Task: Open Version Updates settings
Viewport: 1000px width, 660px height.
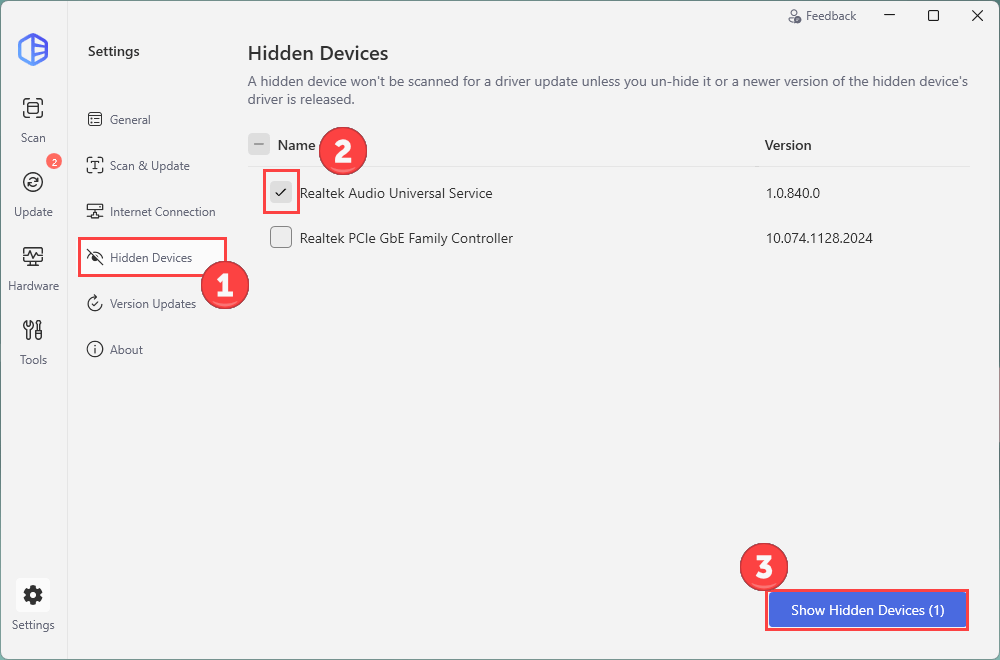Action: 152,304
